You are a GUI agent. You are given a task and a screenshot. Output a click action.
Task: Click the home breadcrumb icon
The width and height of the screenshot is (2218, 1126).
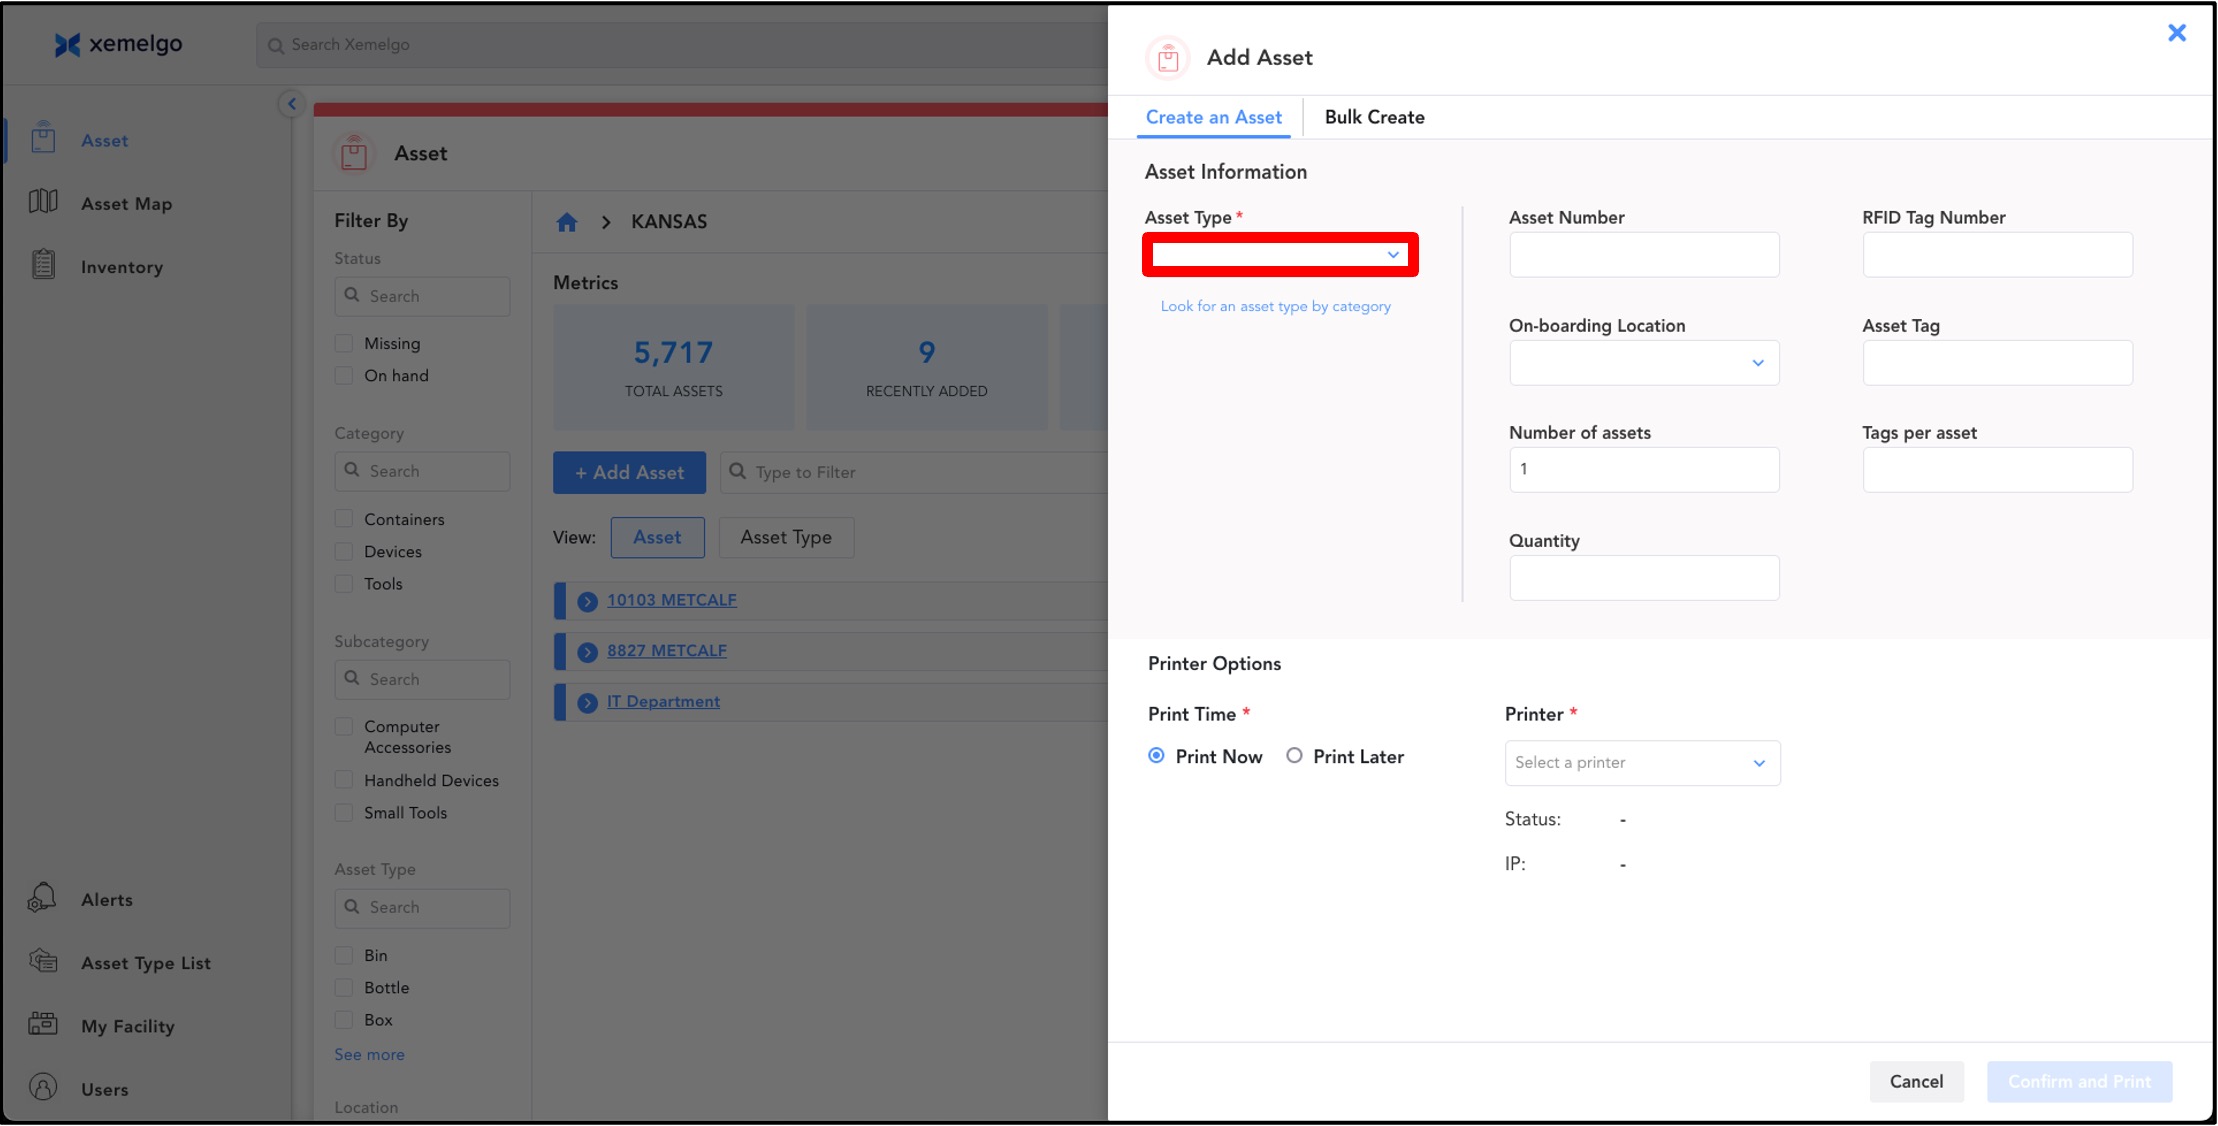pos(567,222)
